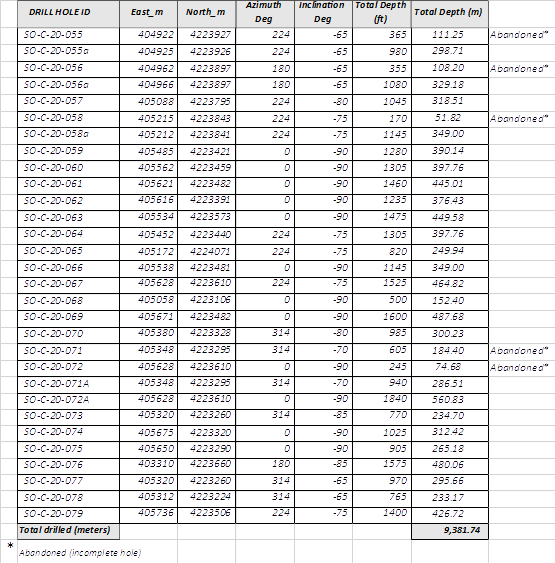
Task: Click the SO-C-20-072A hole ID cell
Action: (68, 400)
